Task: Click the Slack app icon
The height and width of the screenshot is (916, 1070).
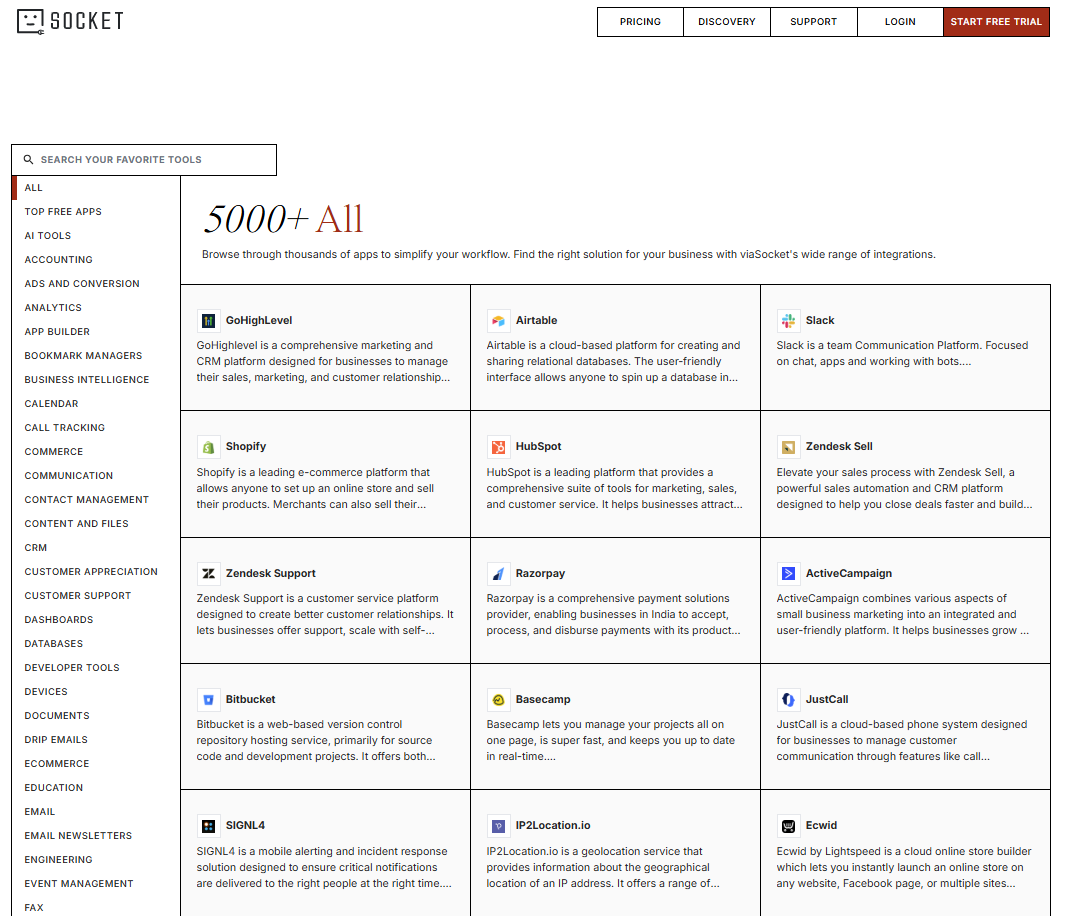Action: (x=789, y=321)
